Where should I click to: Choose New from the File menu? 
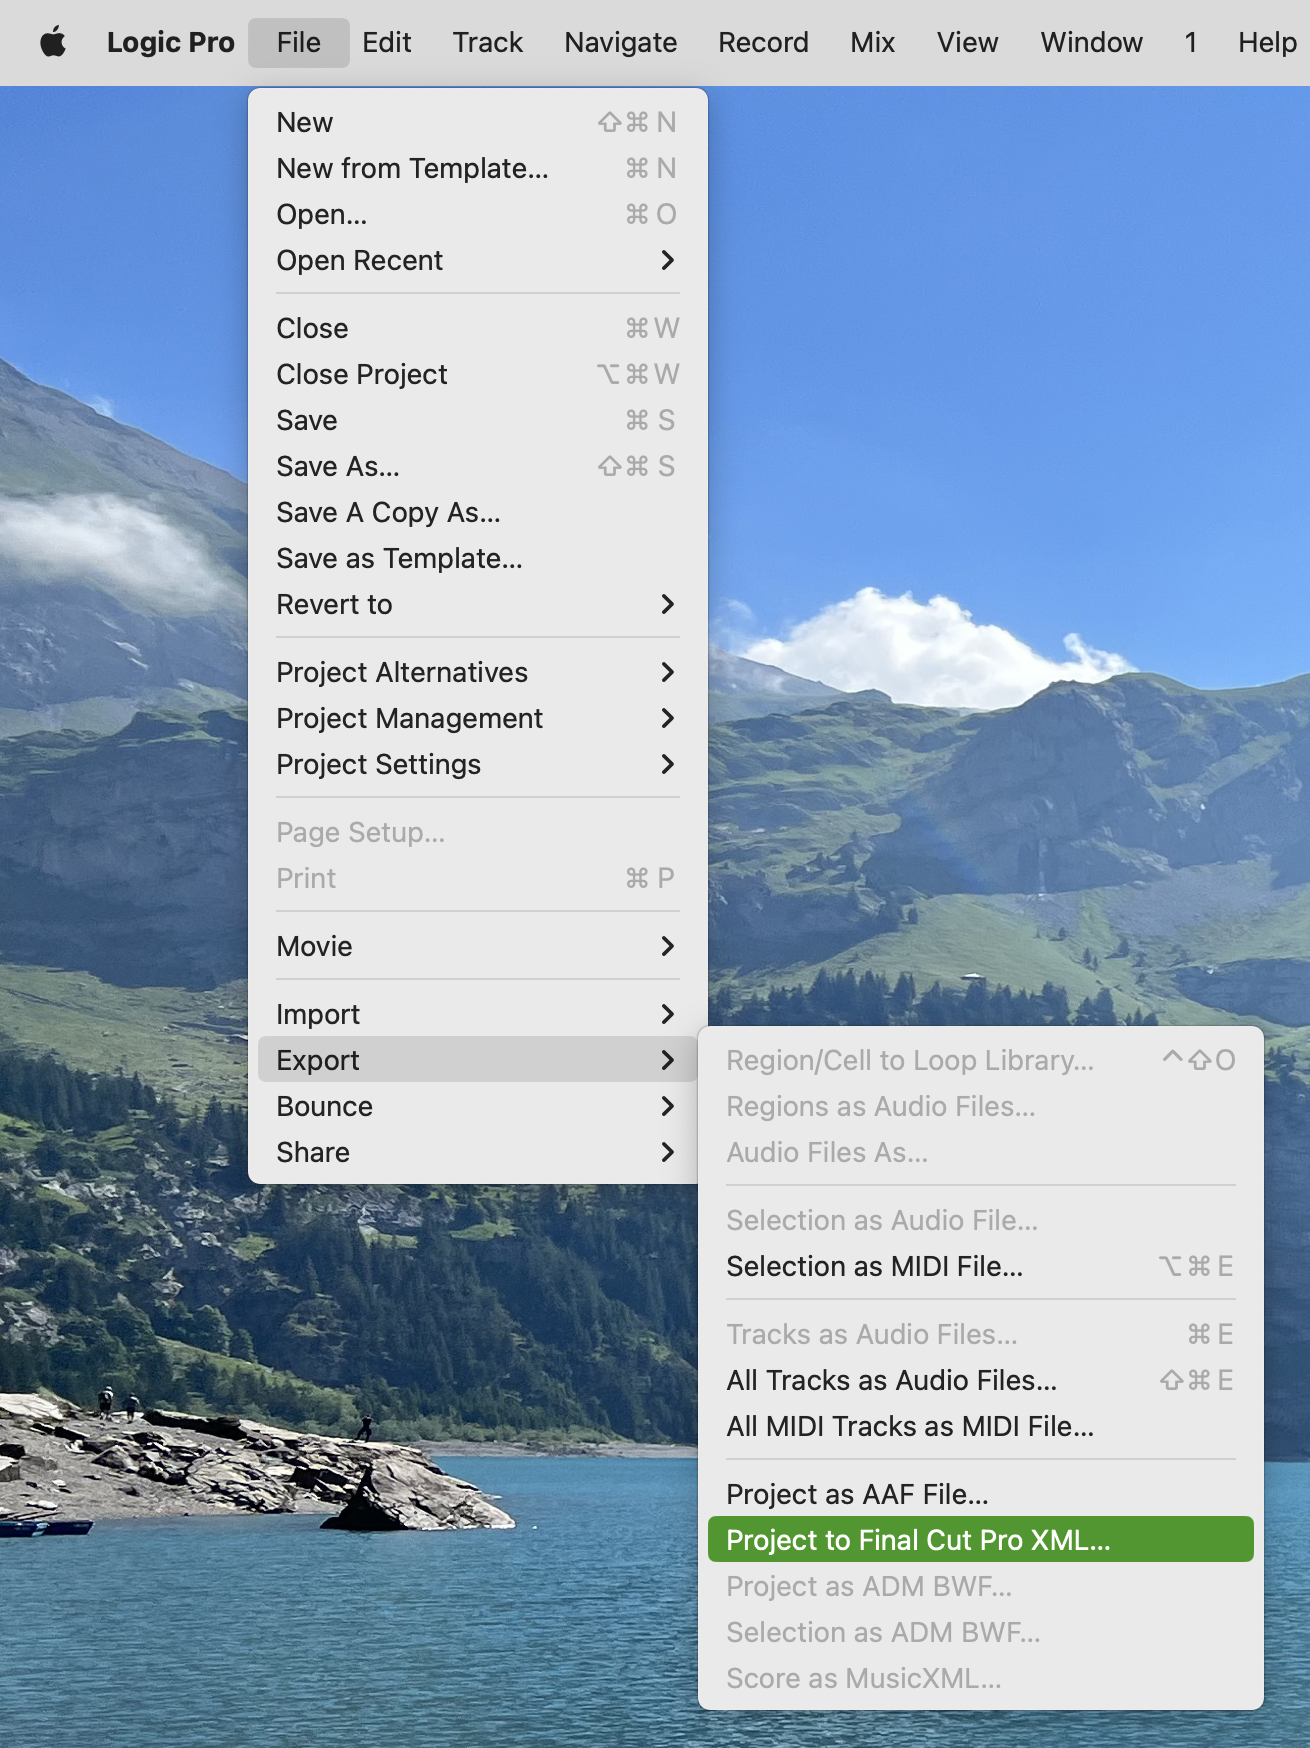click(x=478, y=122)
